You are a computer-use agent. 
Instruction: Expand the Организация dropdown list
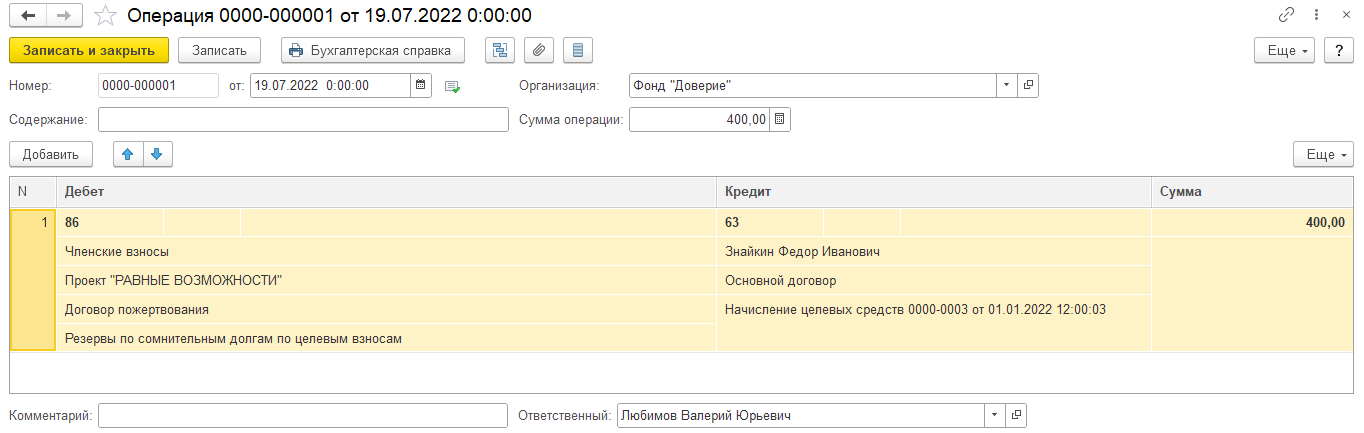(x=1006, y=86)
